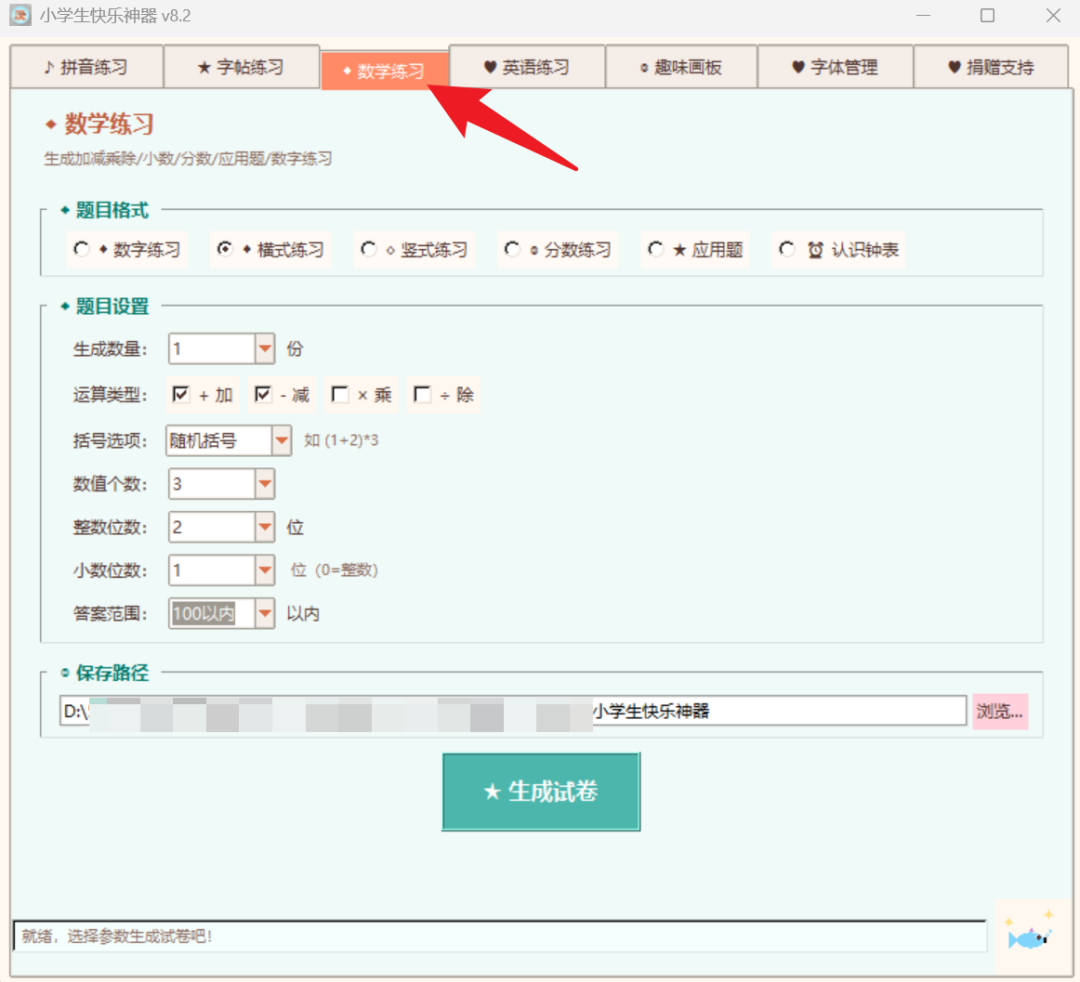Enable the ÷ 除 operation checkbox
1080x982 pixels.
coord(422,394)
